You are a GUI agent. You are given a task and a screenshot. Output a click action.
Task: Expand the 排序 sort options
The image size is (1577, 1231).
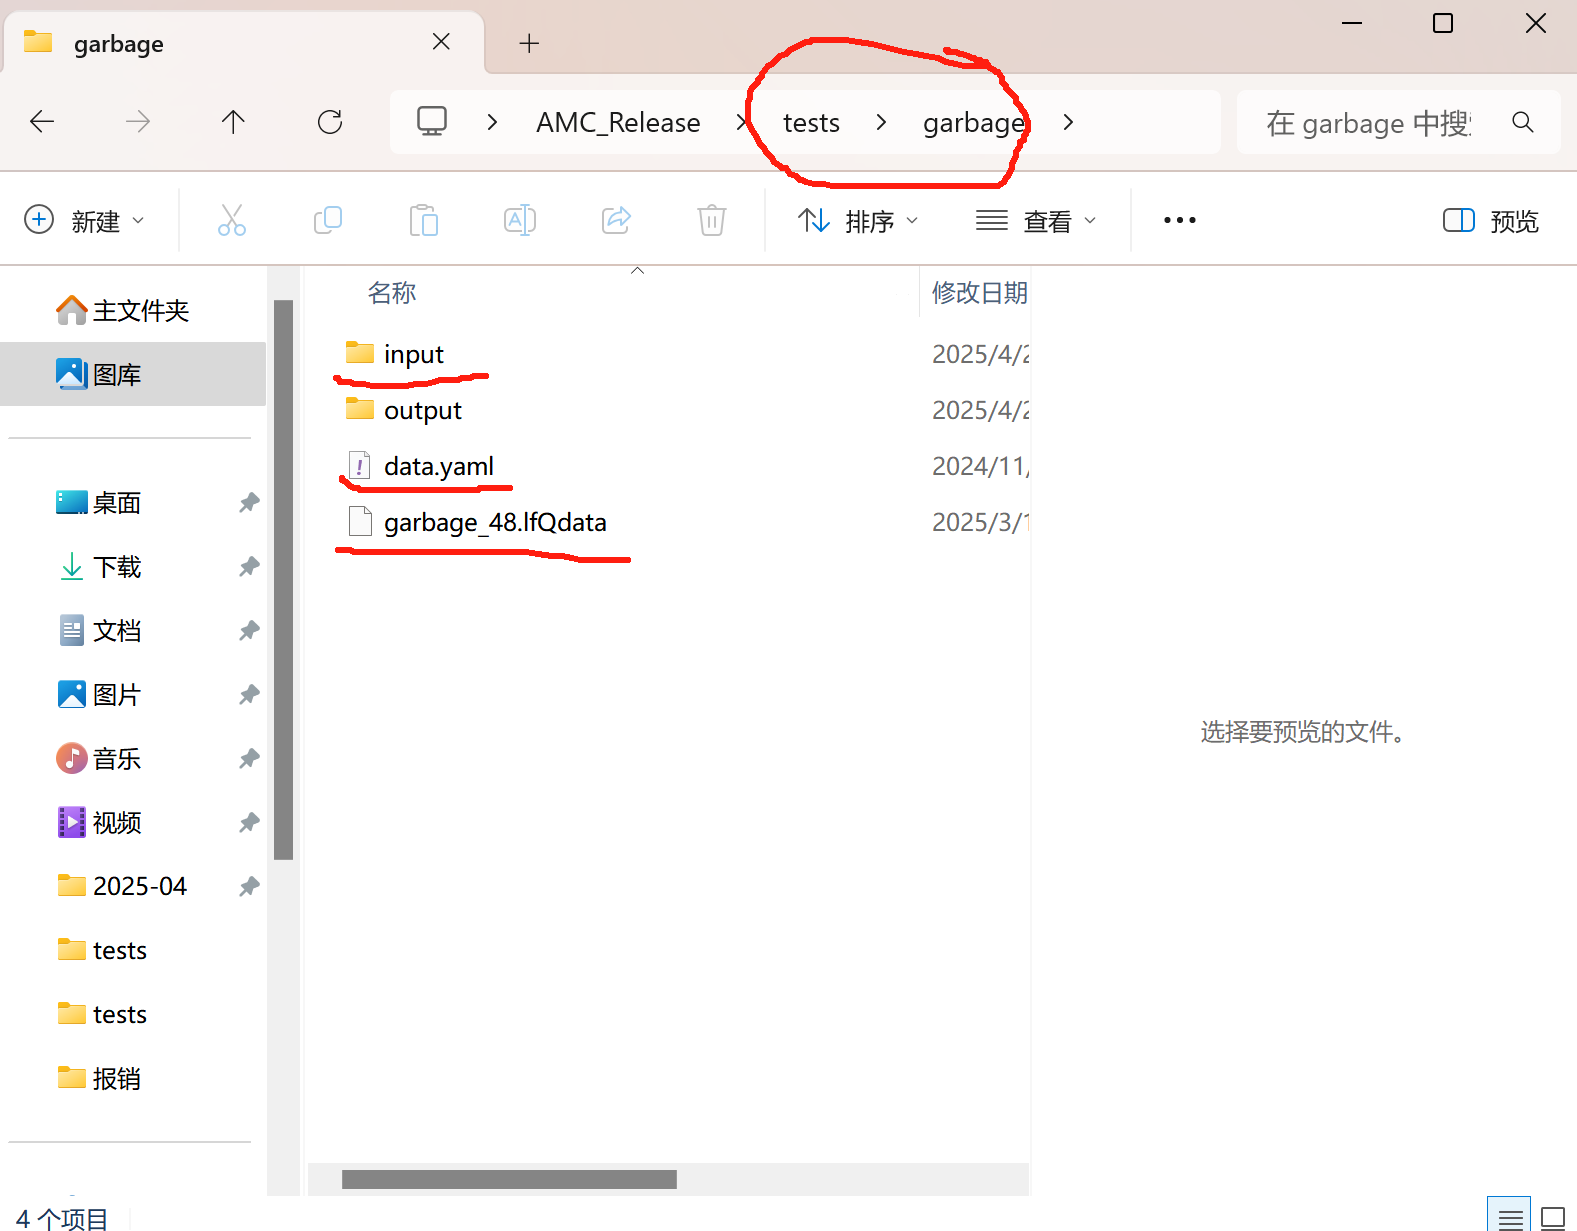point(858,221)
